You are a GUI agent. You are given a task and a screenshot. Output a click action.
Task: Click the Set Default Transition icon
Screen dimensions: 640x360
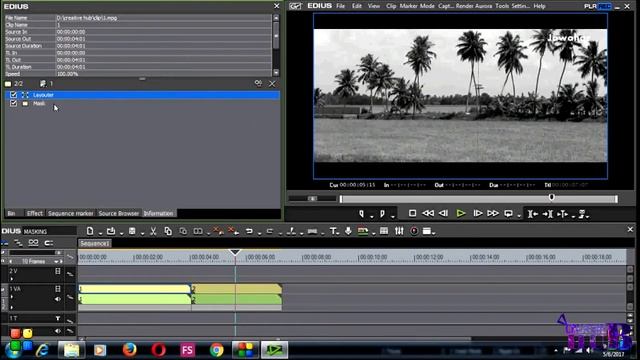click(312, 231)
